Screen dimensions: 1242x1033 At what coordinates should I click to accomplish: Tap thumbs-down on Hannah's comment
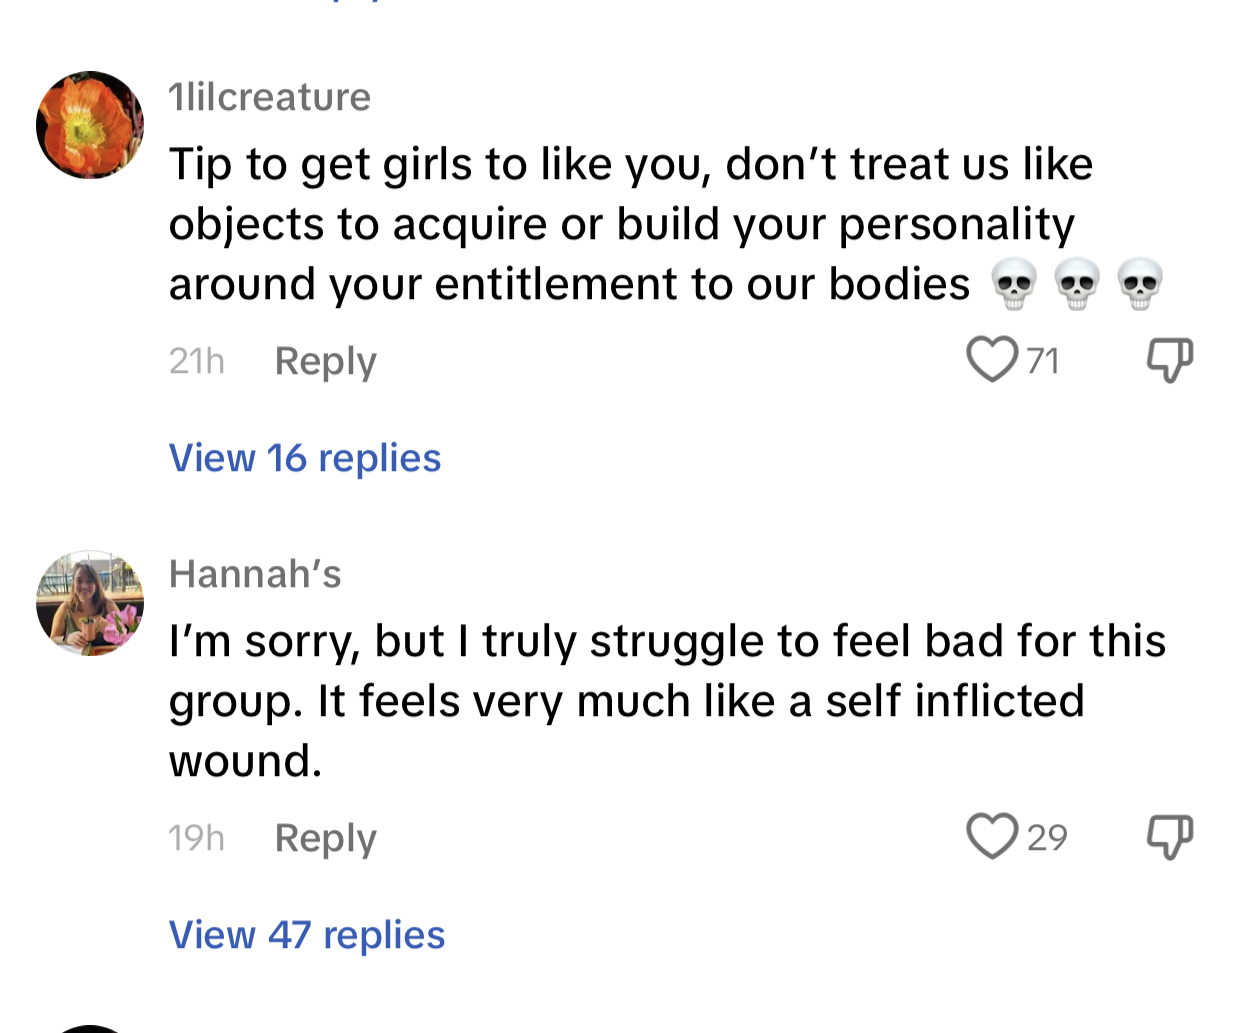tap(1169, 836)
